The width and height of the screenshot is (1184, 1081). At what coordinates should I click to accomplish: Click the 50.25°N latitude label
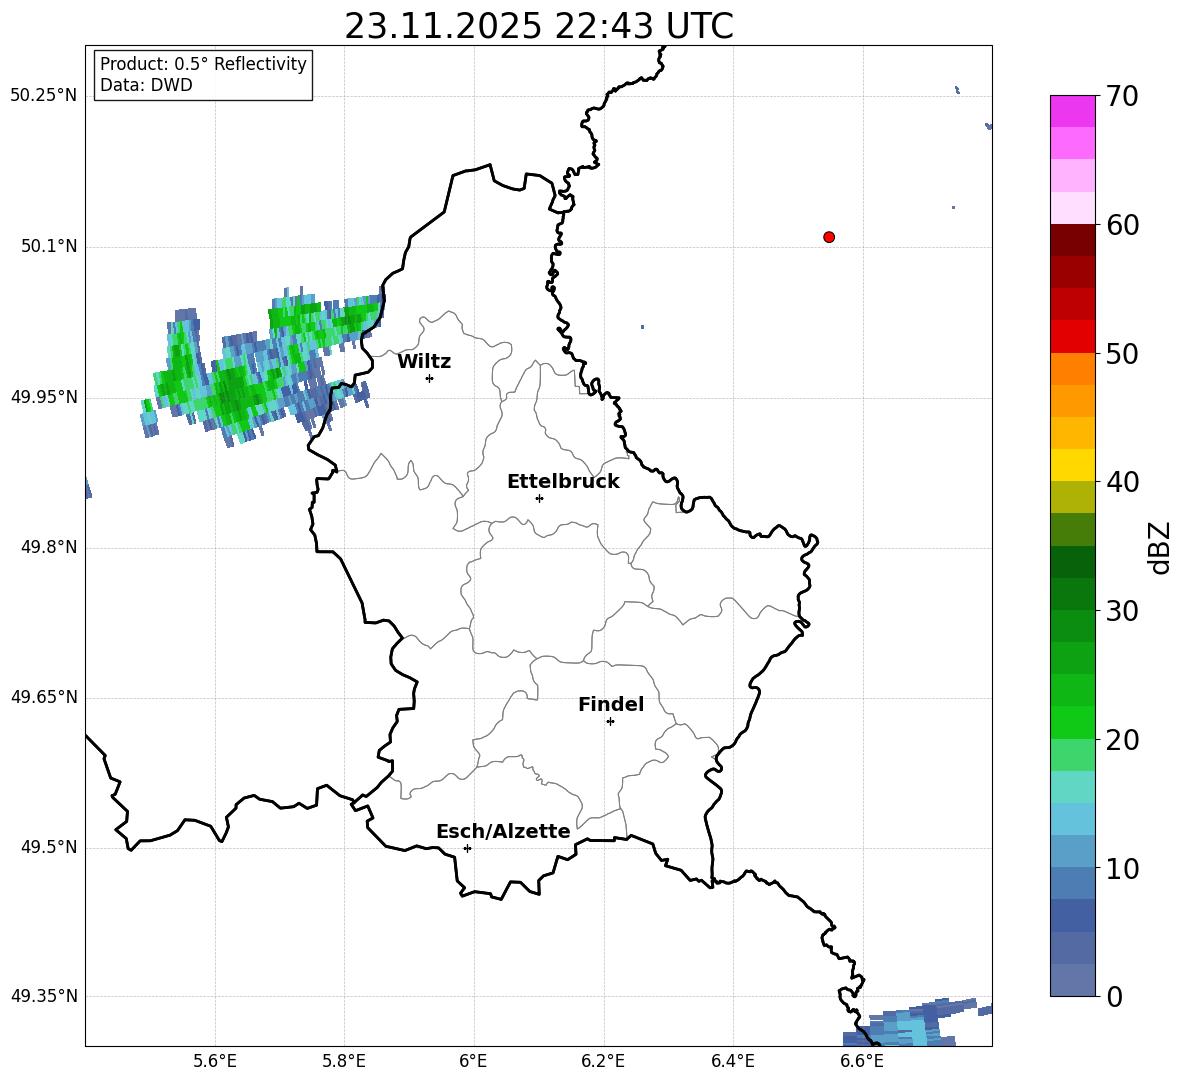44,96
